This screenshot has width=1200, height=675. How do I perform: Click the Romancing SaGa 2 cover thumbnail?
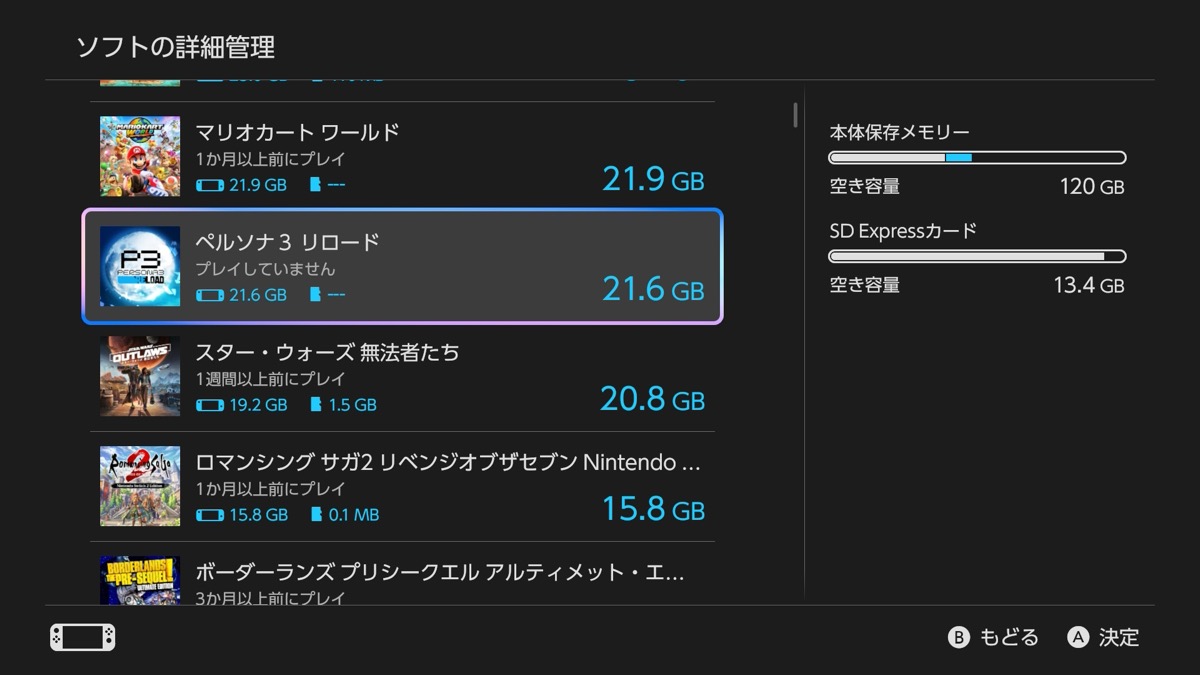tap(140, 486)
